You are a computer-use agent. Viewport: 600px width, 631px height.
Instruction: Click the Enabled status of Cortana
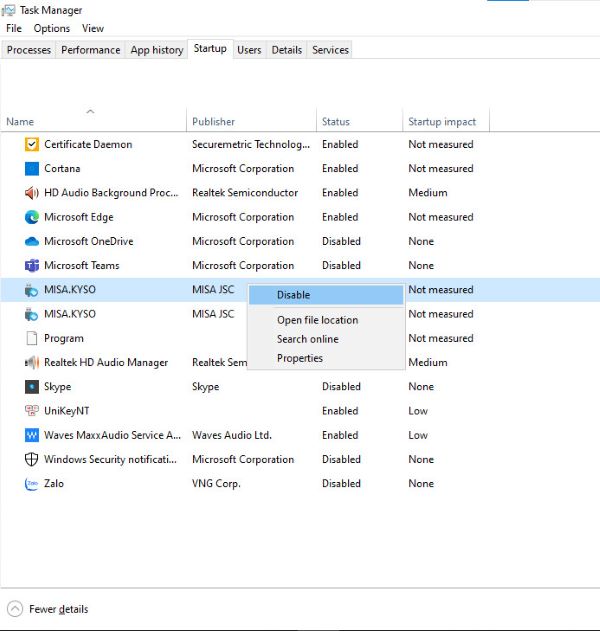340,169
